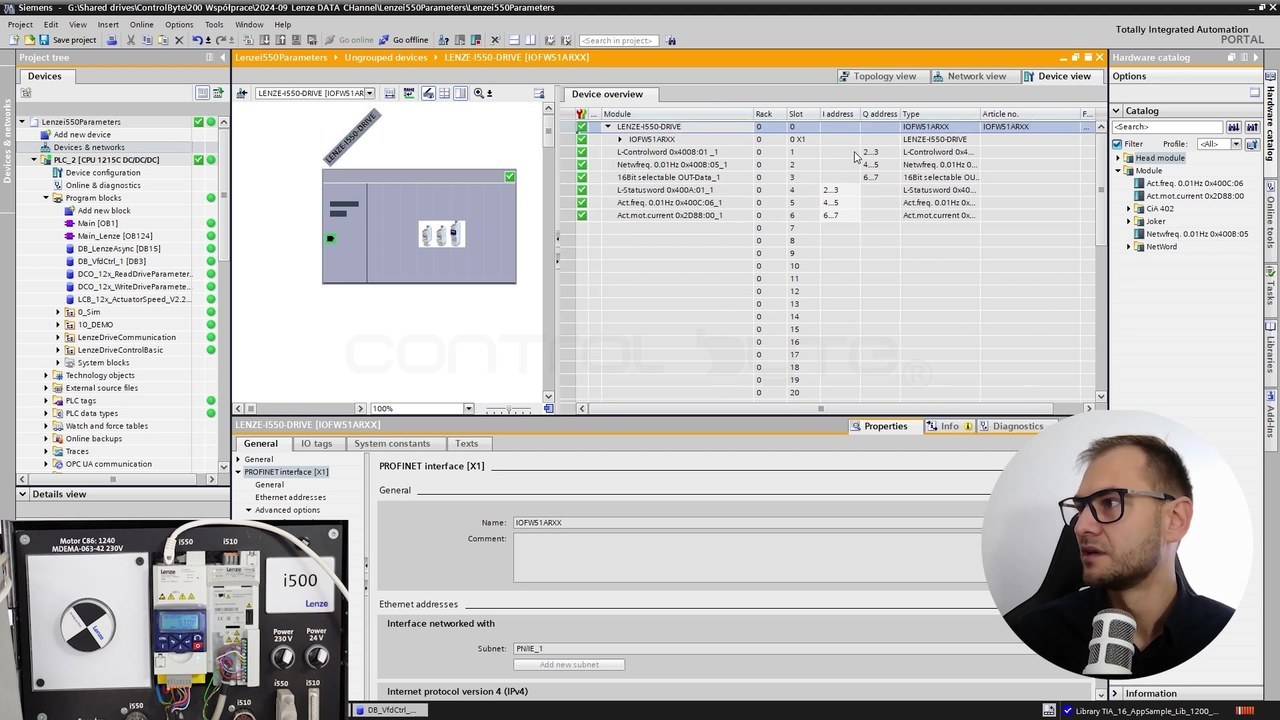Collapse the Advanced options section
The height and width of the screenshot is (720, 1280).
[249, 510]
